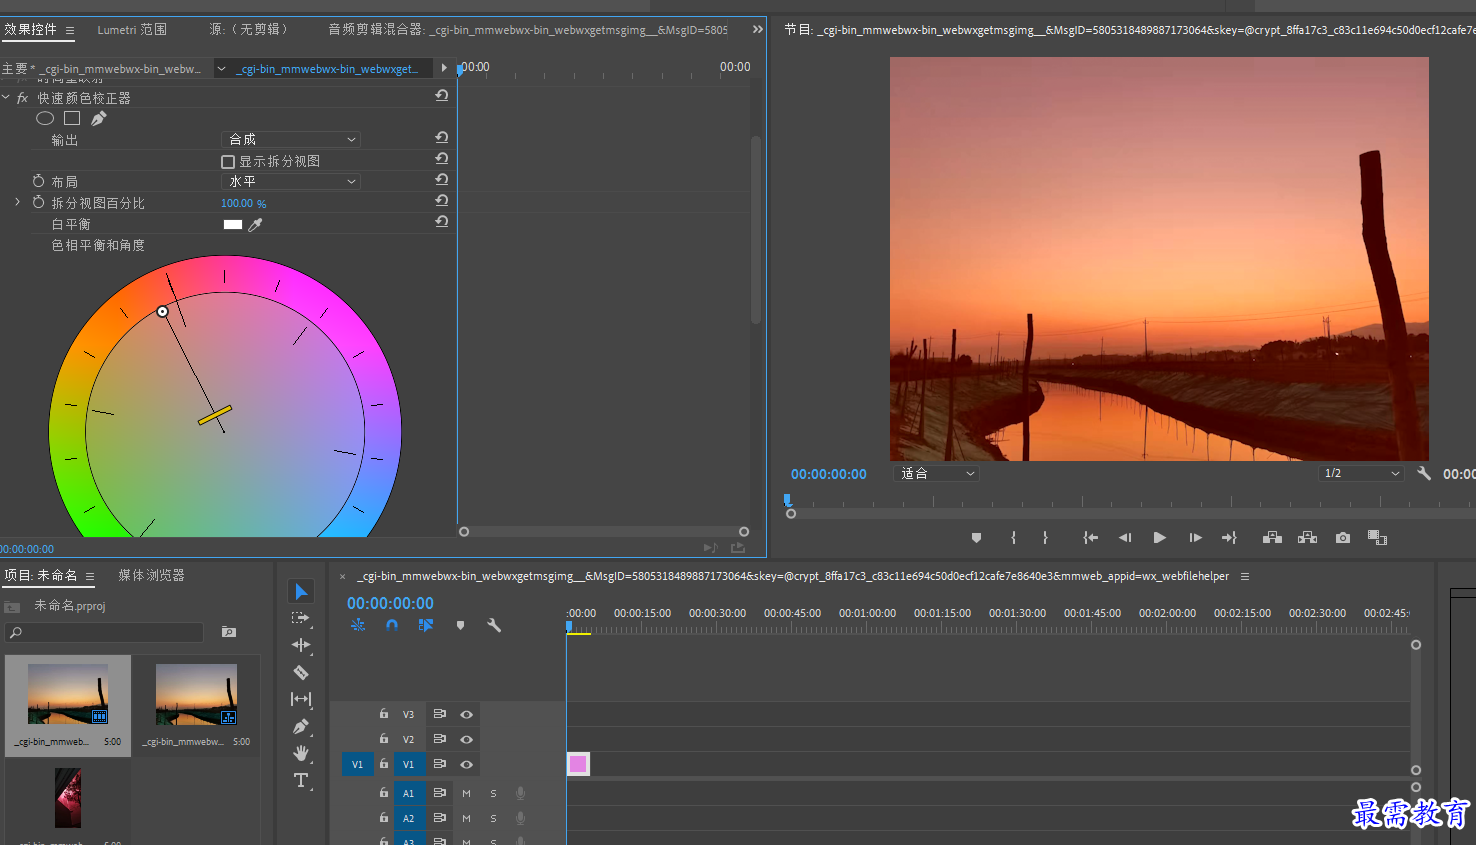The width and height of the screenshot is (1476, 845).
Task: Toggle V3 track output eye
Action: point(466,714)
